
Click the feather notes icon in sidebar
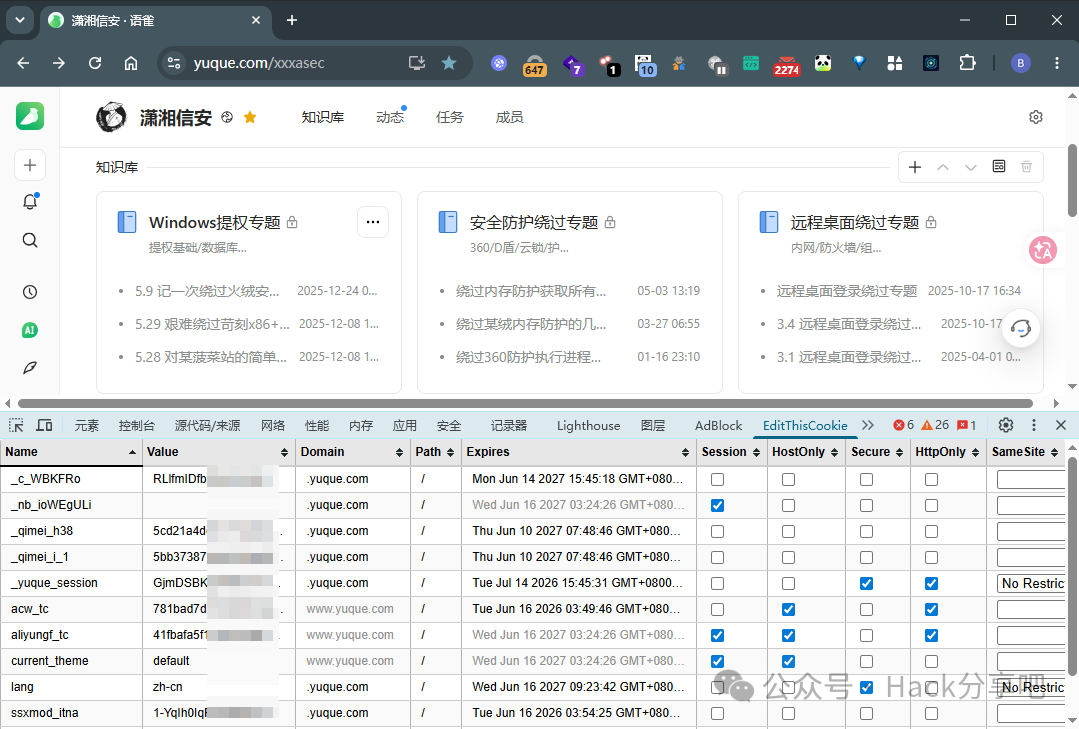(30, 368)
